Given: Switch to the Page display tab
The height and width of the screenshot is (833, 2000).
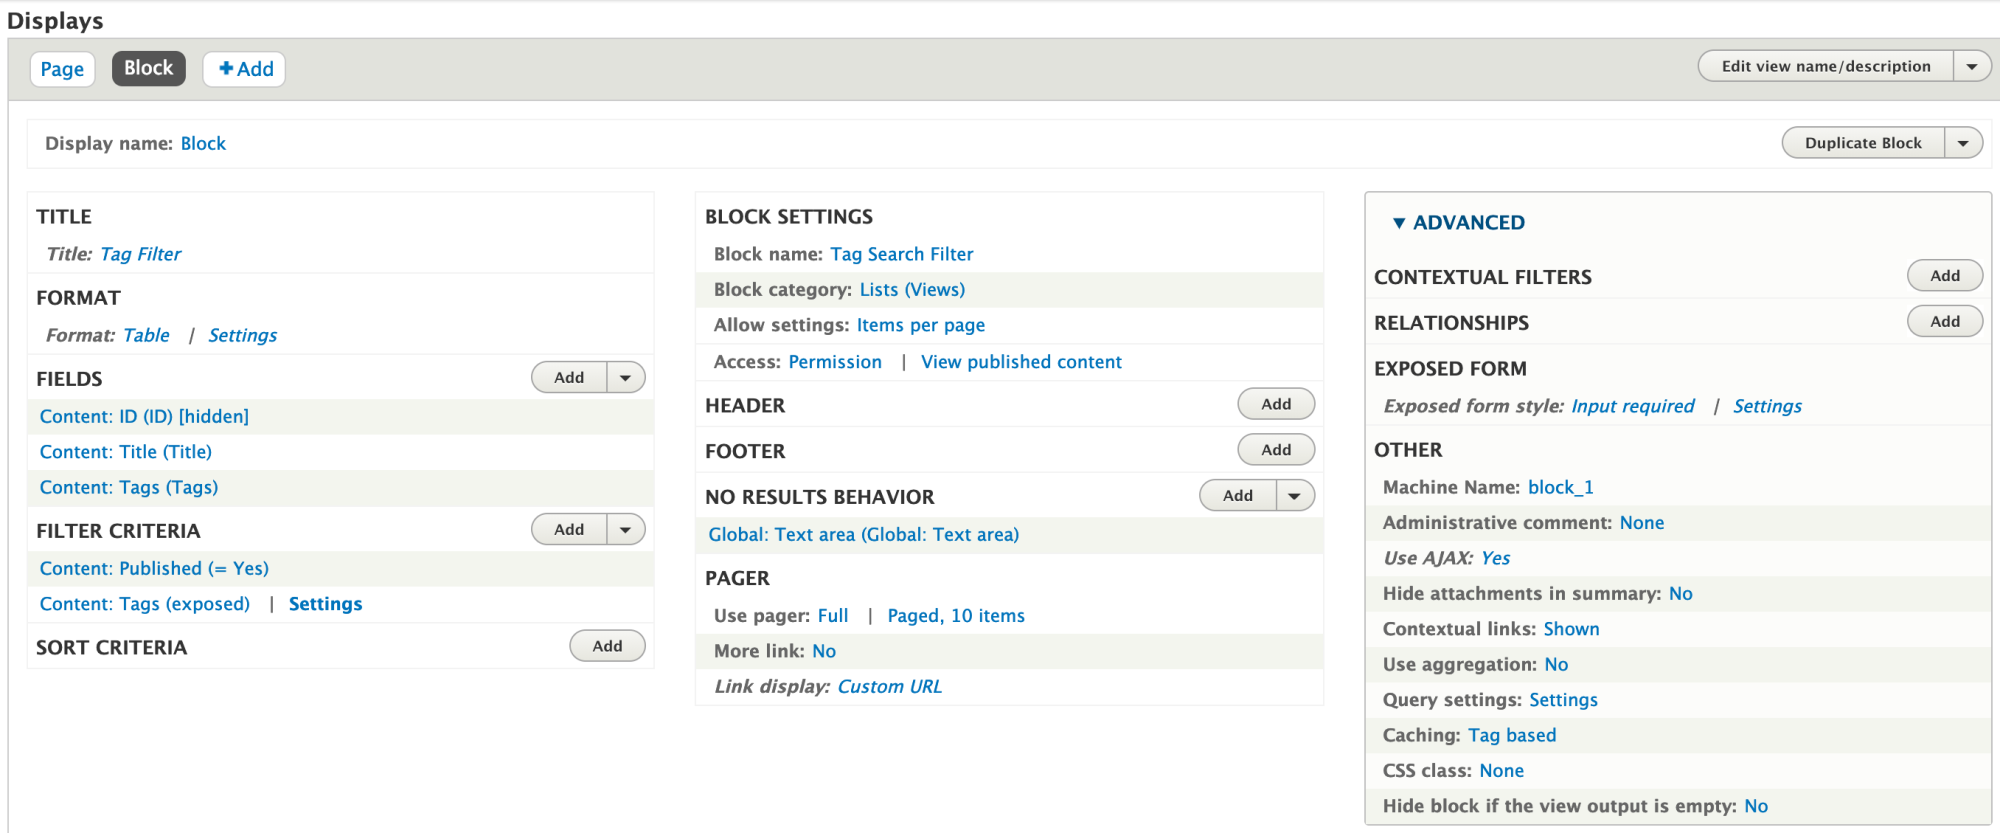Looking at the screenshot, I should click(62, 69).
